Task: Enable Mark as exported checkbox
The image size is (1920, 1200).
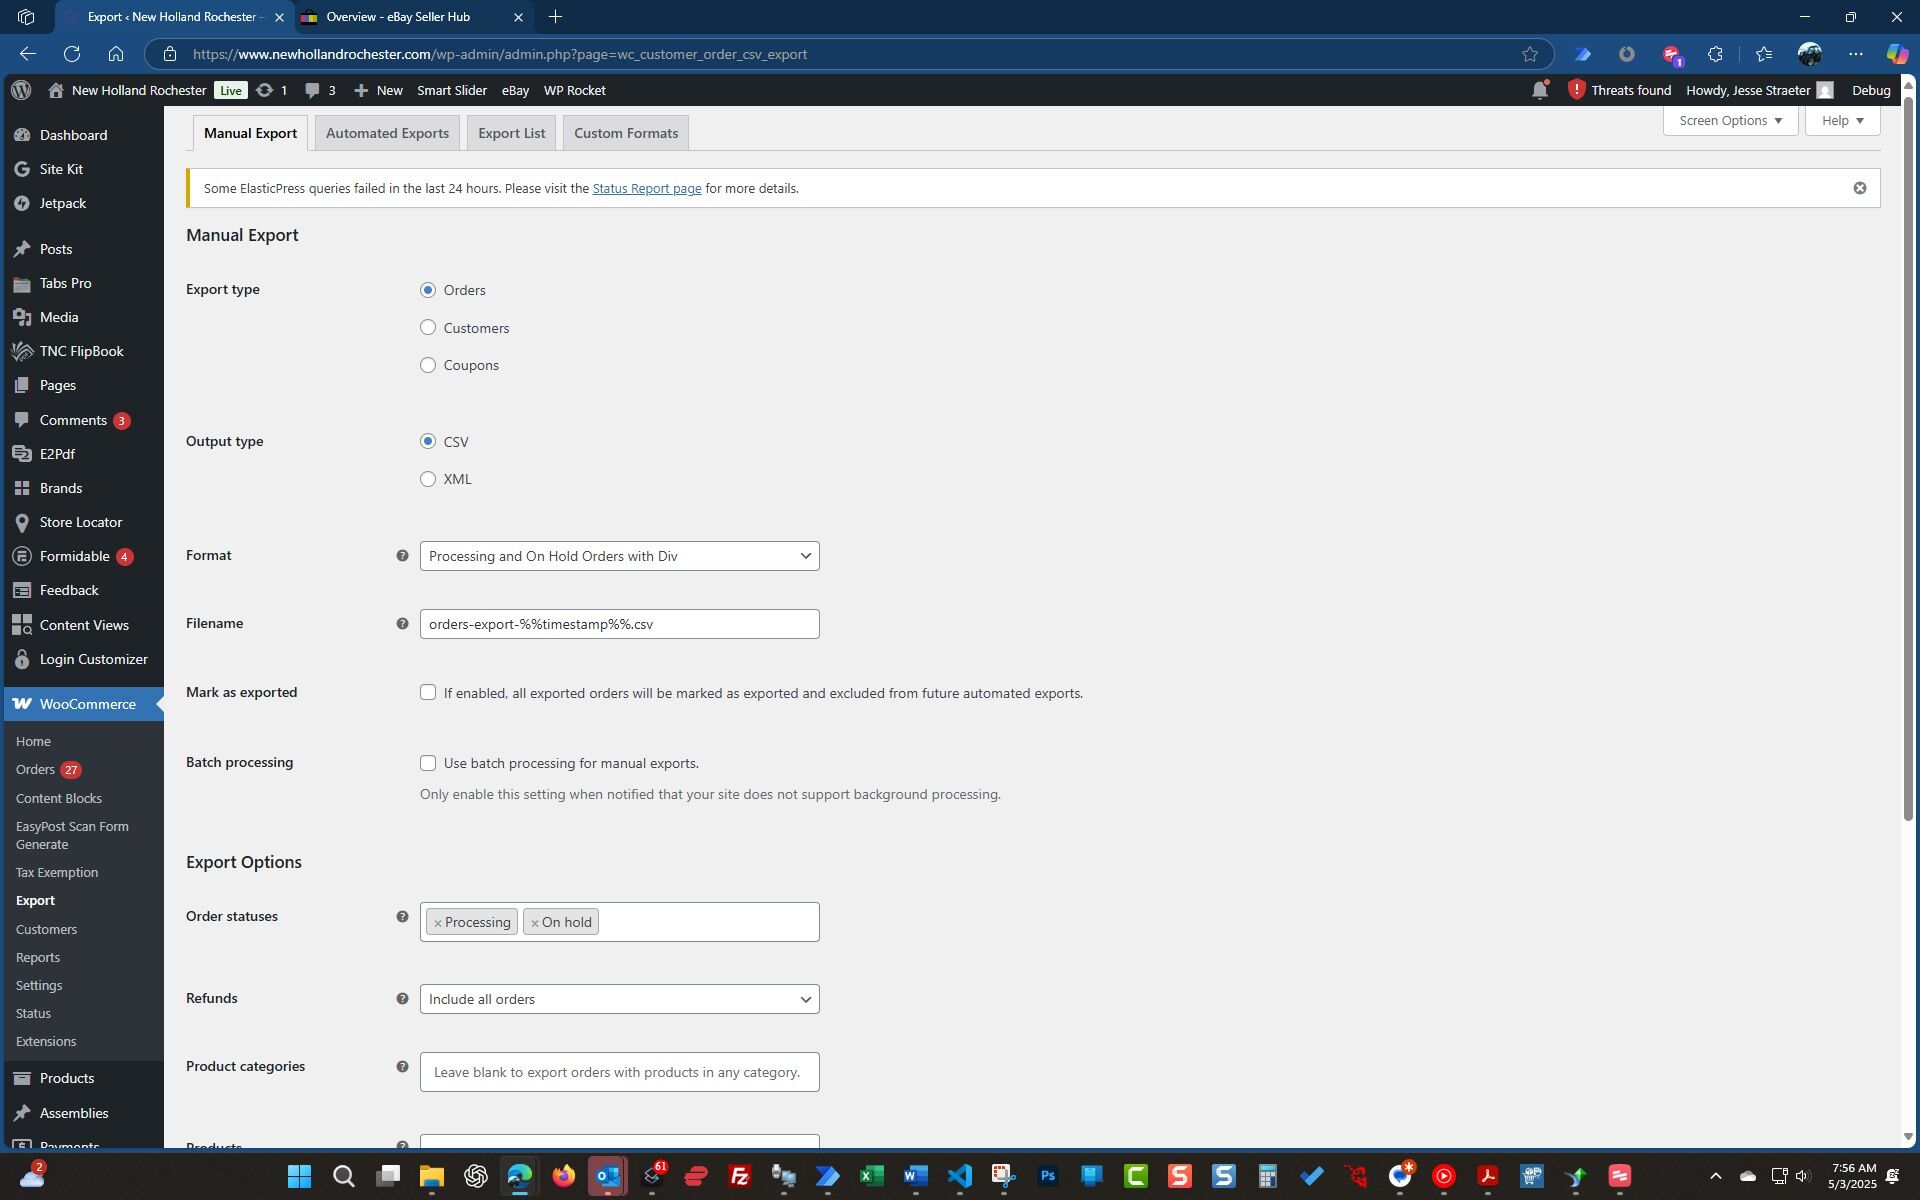Action: 428,693
